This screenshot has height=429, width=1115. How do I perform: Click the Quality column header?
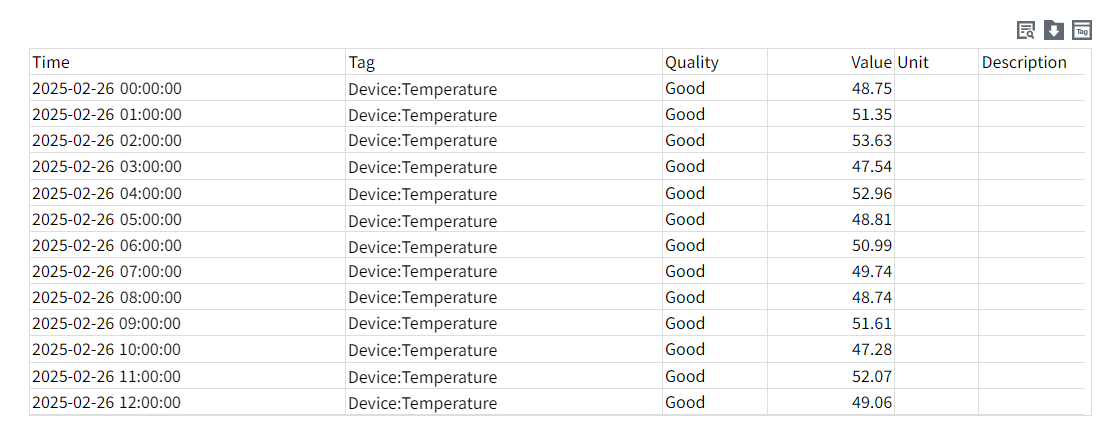pos(692,62)
